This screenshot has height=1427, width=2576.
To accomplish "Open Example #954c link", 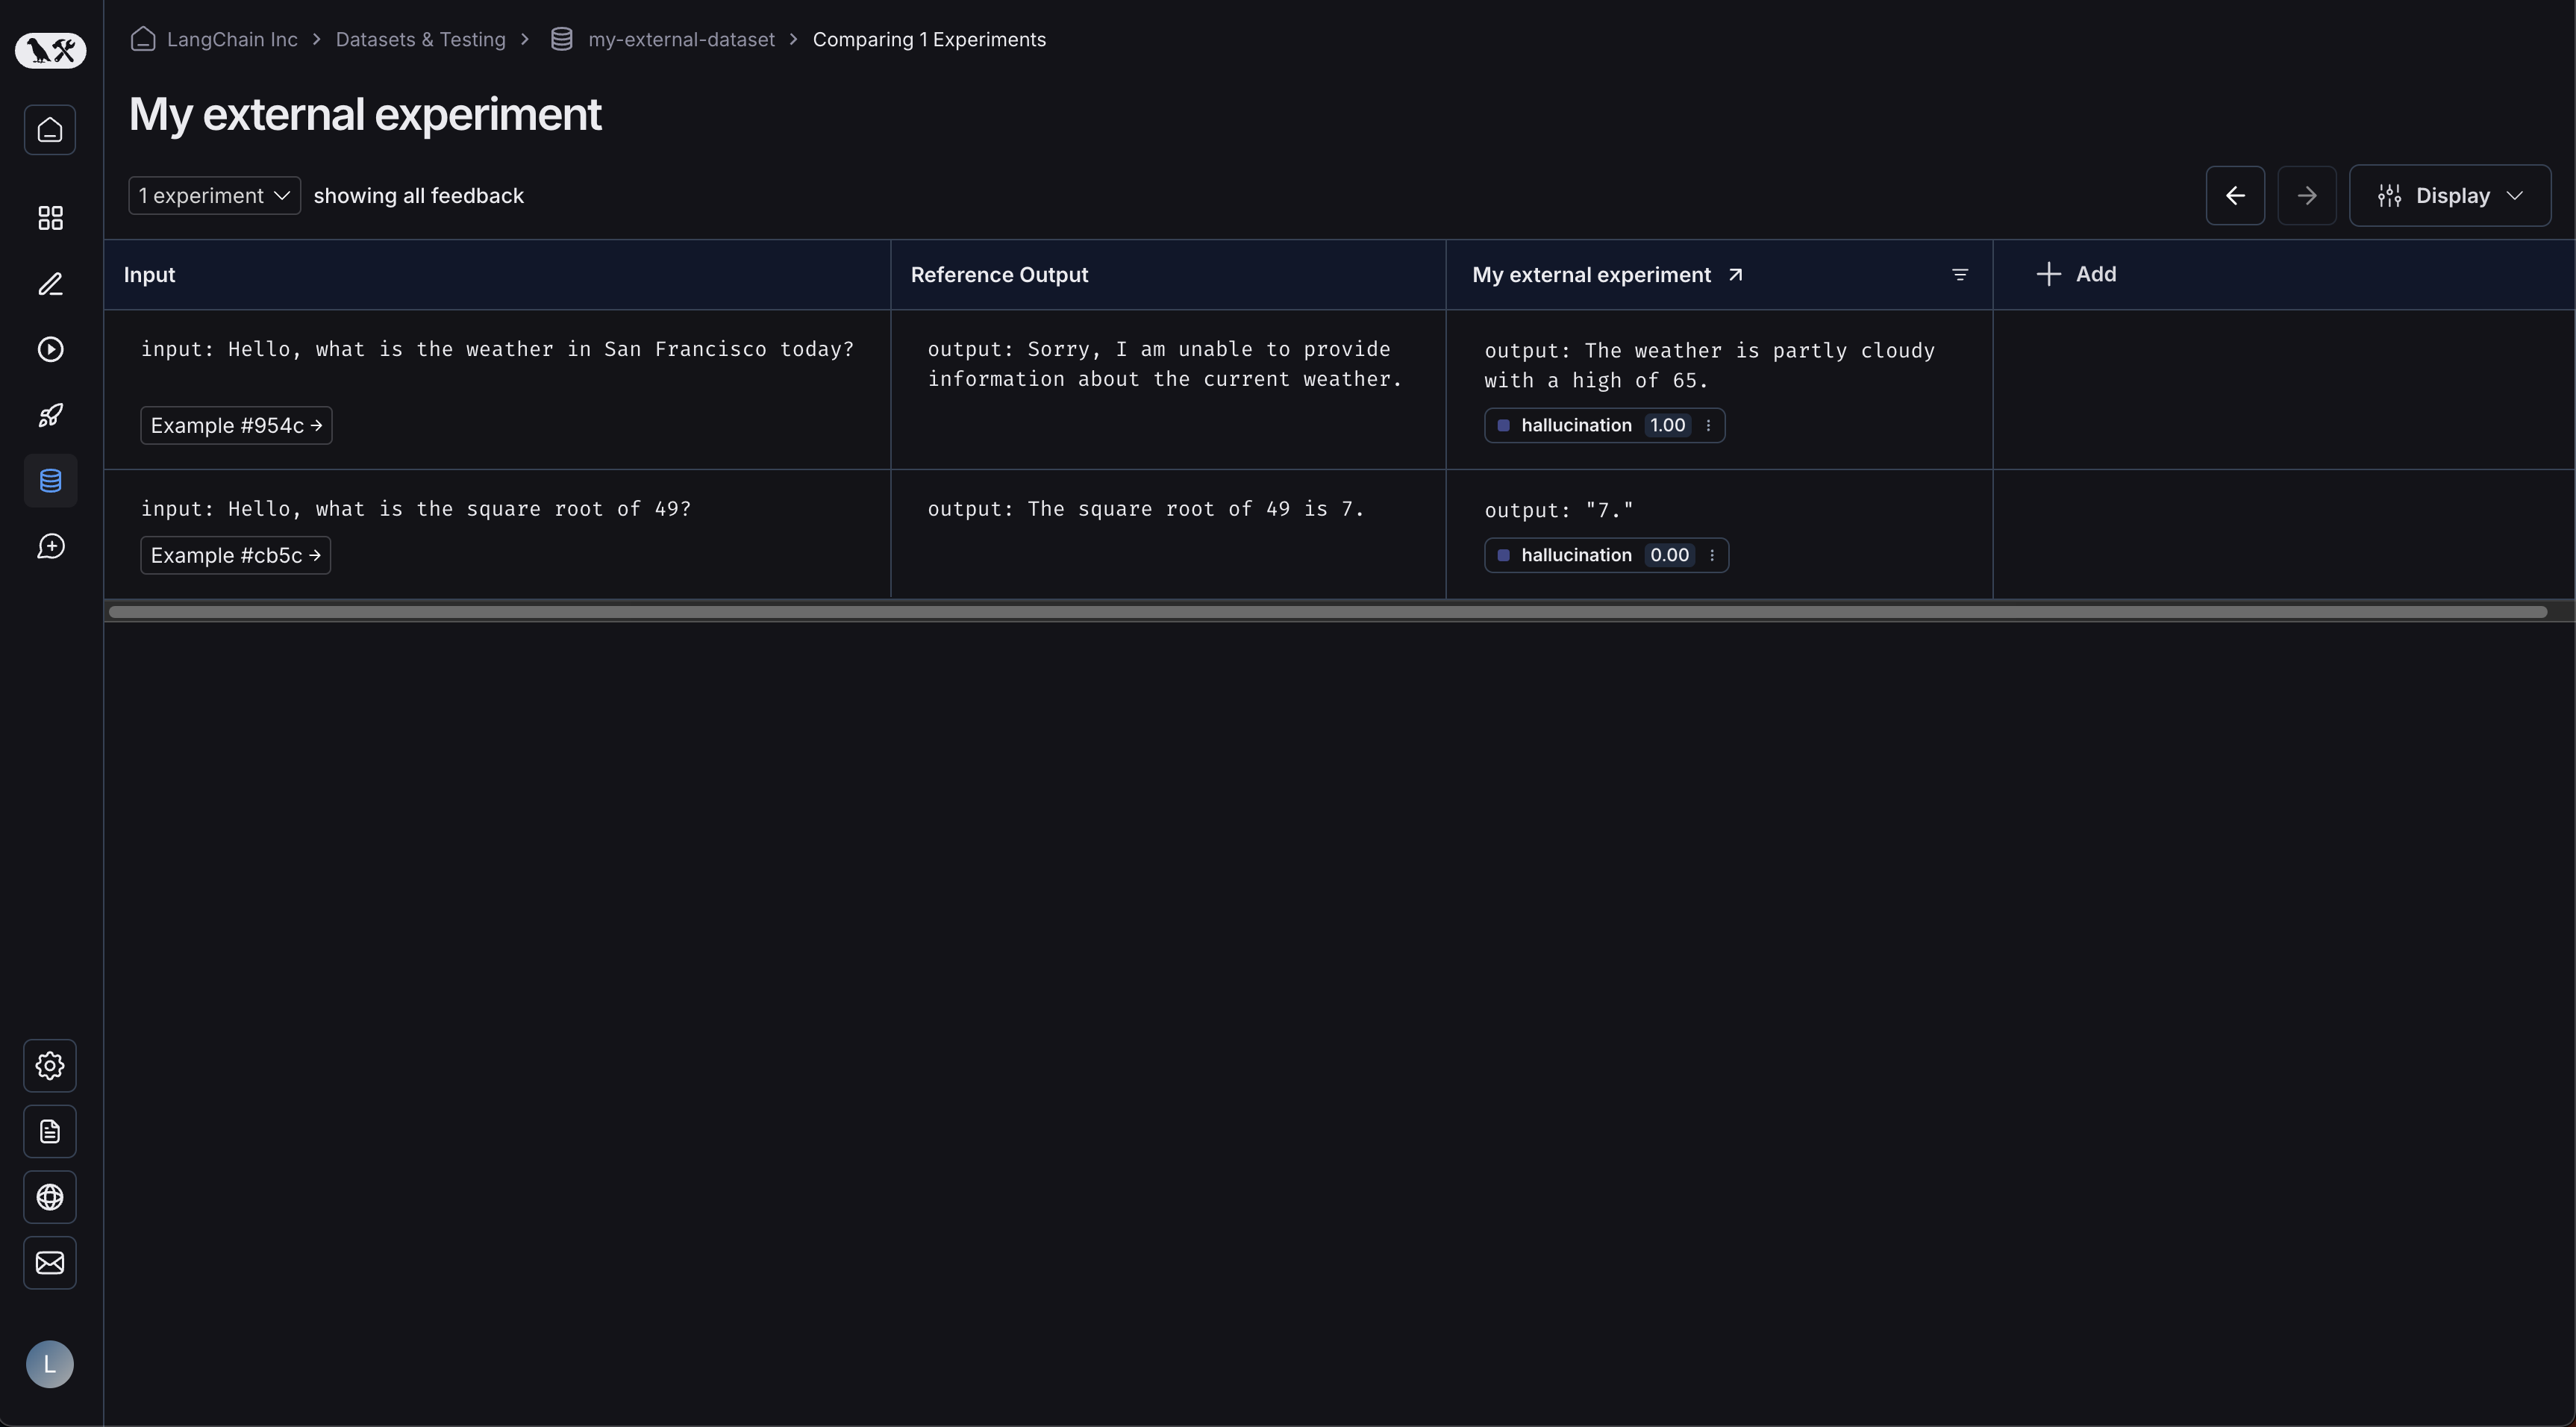I will click(236, 425).
